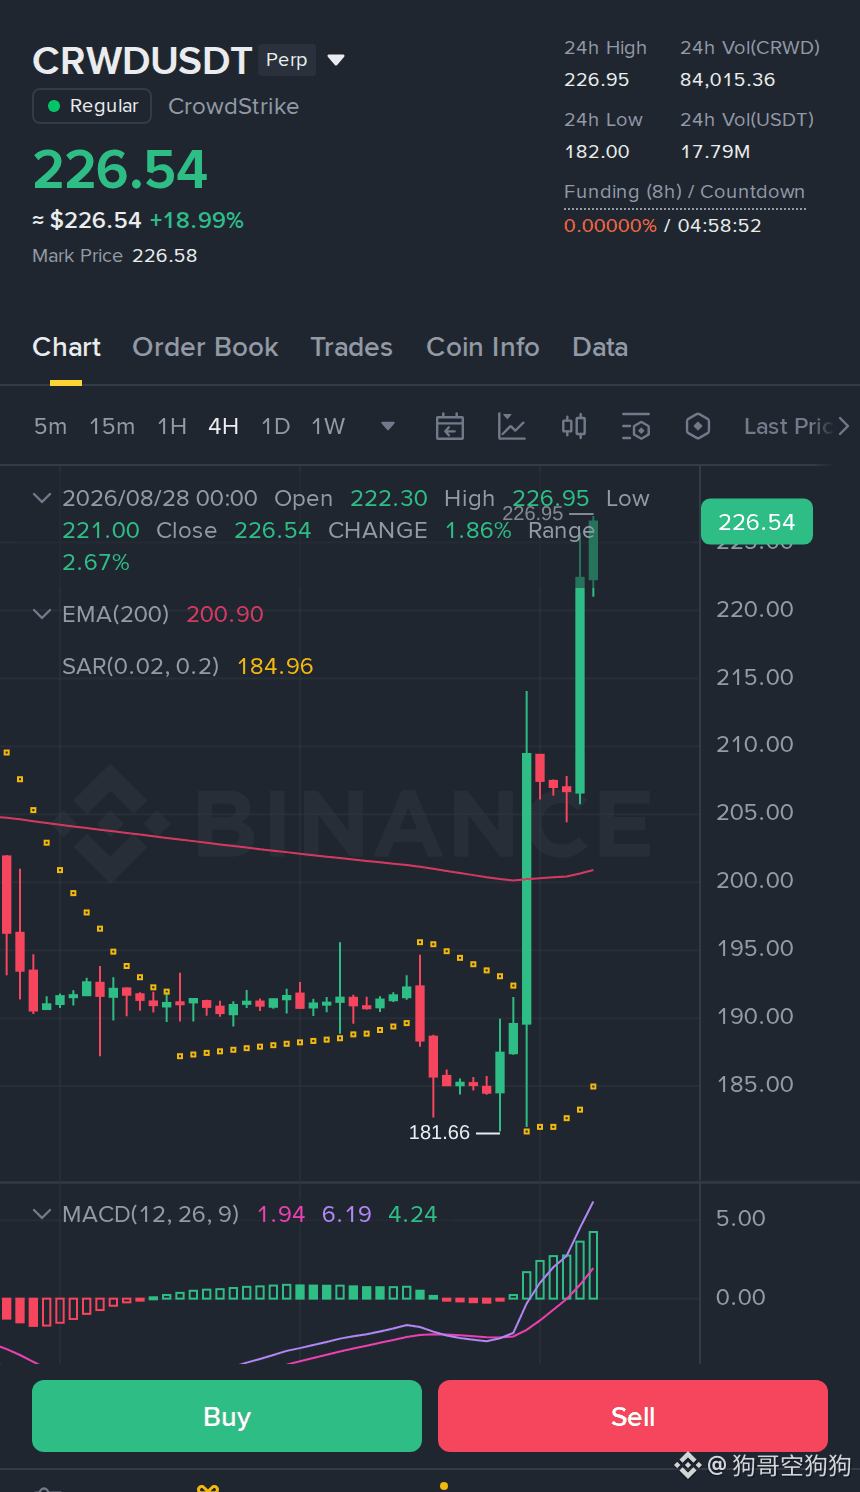Tap the 24h Vol(CRWD) value 84,015.36

click(728, 80)
